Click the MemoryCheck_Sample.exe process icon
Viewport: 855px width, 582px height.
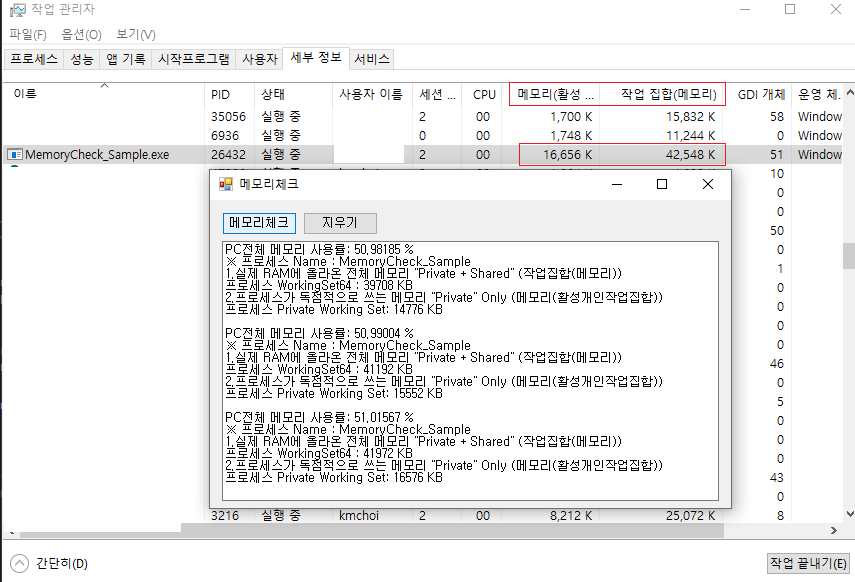(15, 154)
